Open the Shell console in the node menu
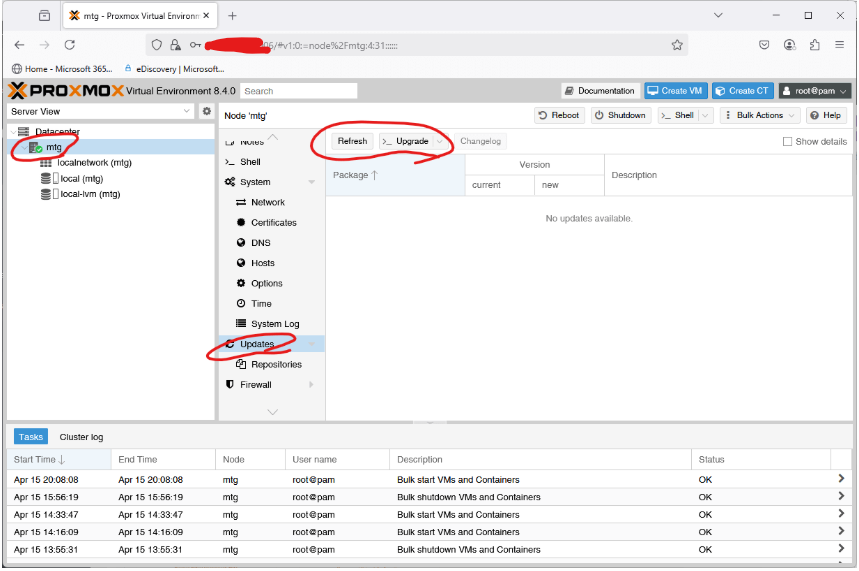The height and width of the screenshot is (571, 859). (x=250, y=162)
